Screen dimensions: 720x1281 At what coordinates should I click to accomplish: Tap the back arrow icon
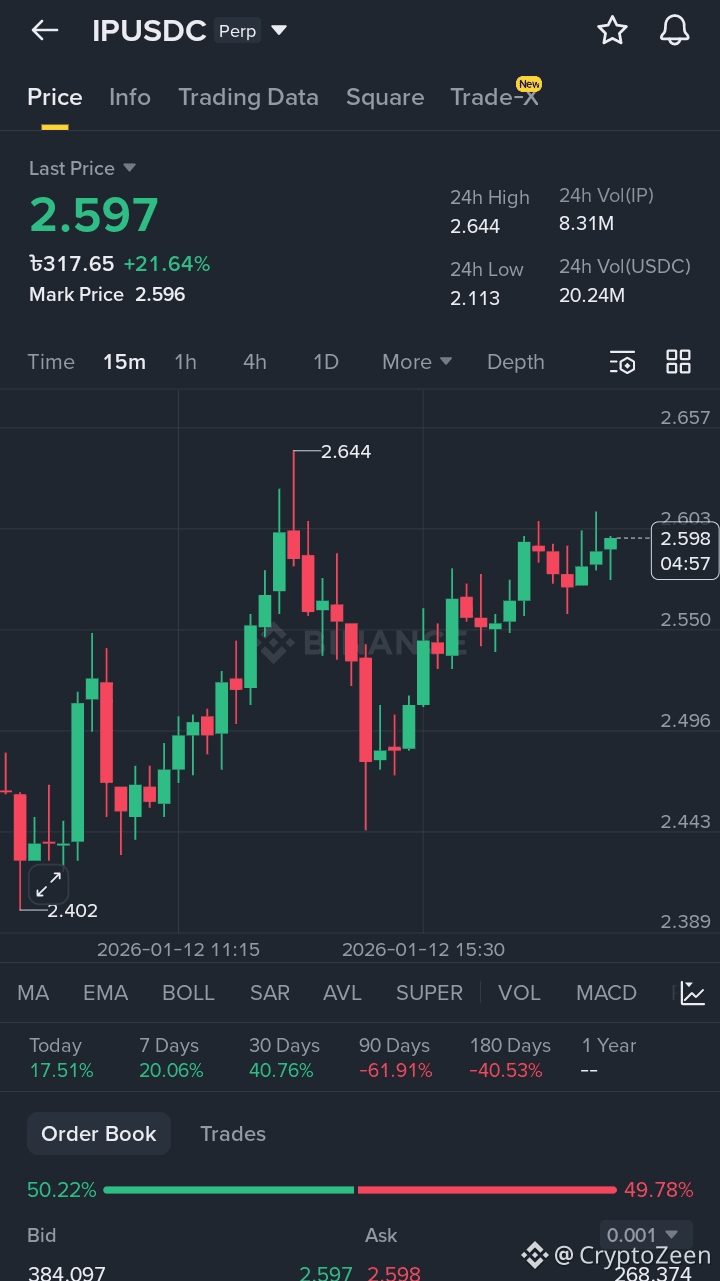coord(45,31)
